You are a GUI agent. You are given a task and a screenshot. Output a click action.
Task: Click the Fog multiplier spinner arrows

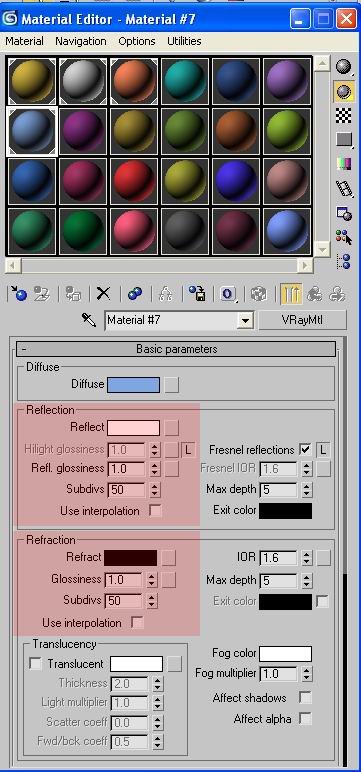[307, 673]
